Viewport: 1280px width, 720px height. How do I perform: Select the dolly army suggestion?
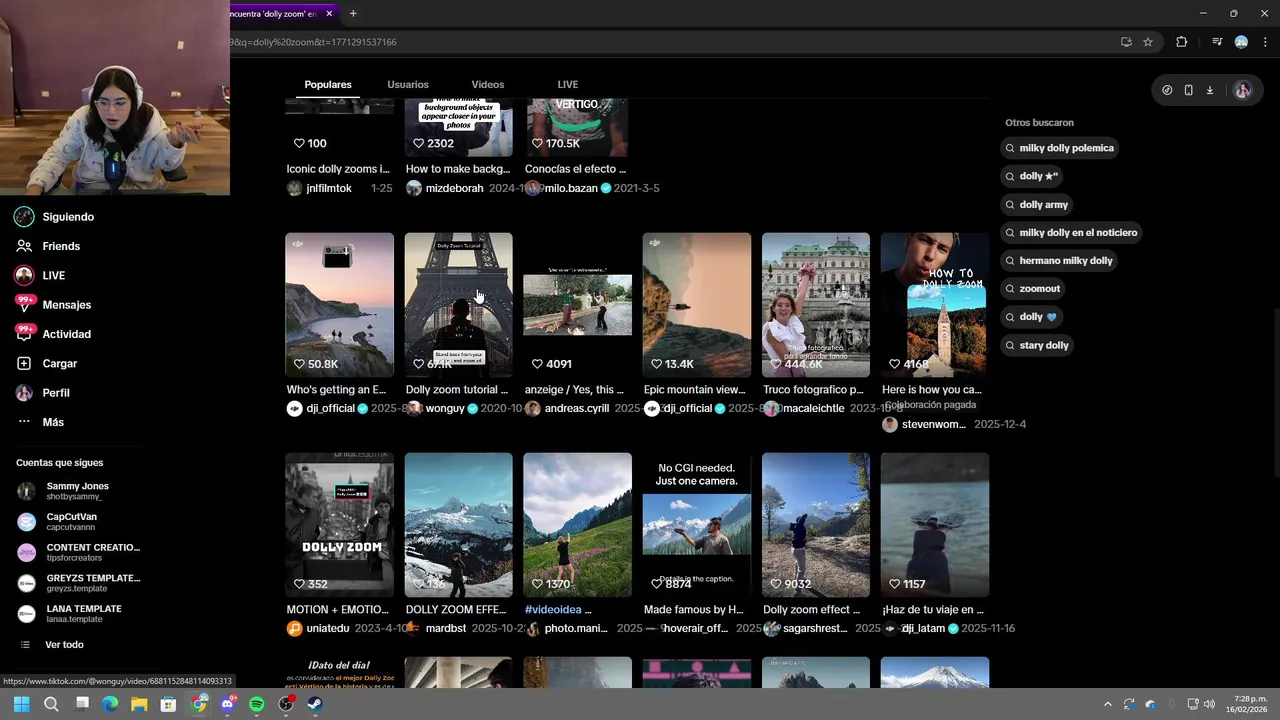(1038, 204)
